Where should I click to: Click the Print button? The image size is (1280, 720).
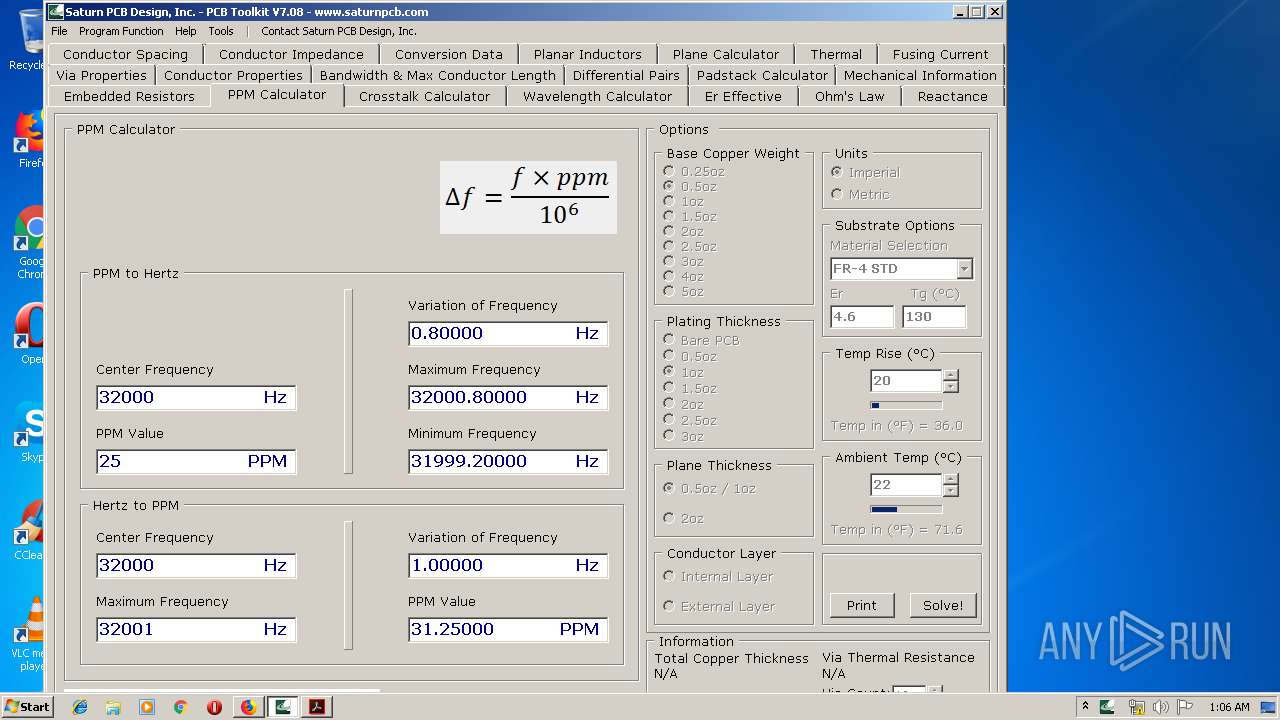tap(862, 605)
